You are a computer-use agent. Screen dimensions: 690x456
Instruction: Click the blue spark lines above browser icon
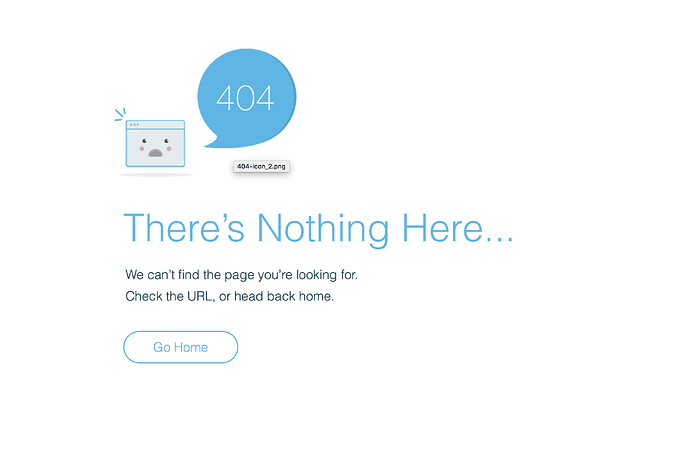[x=120, y=114]
